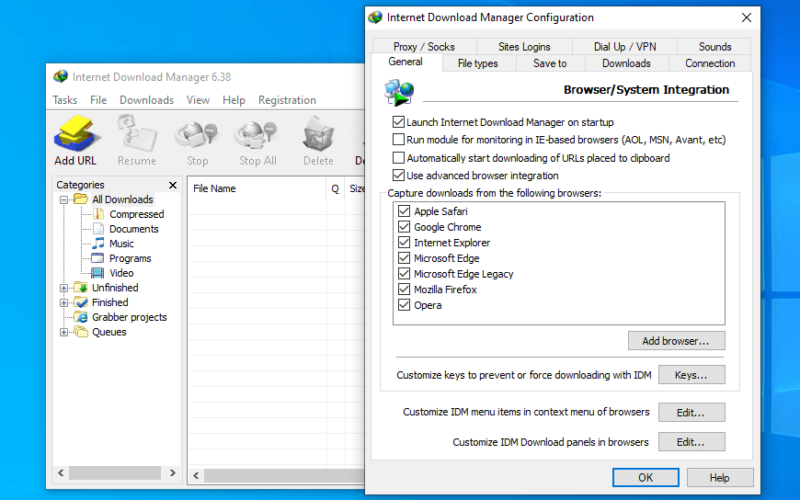
Task: Click the Stop toolbar icon
Action: (x=197, y=136)
